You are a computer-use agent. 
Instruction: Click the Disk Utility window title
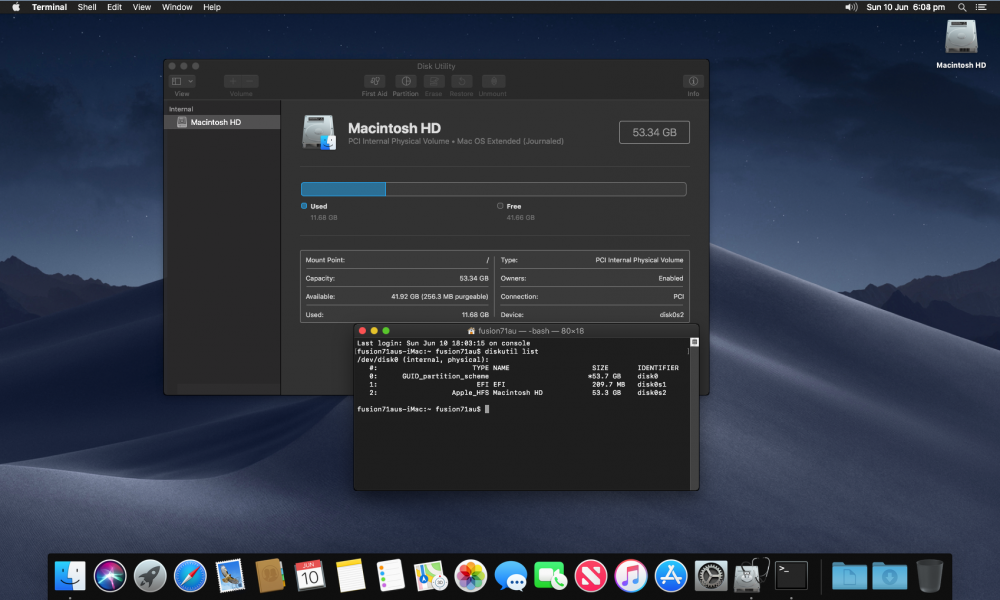click(x=436, y=66)
